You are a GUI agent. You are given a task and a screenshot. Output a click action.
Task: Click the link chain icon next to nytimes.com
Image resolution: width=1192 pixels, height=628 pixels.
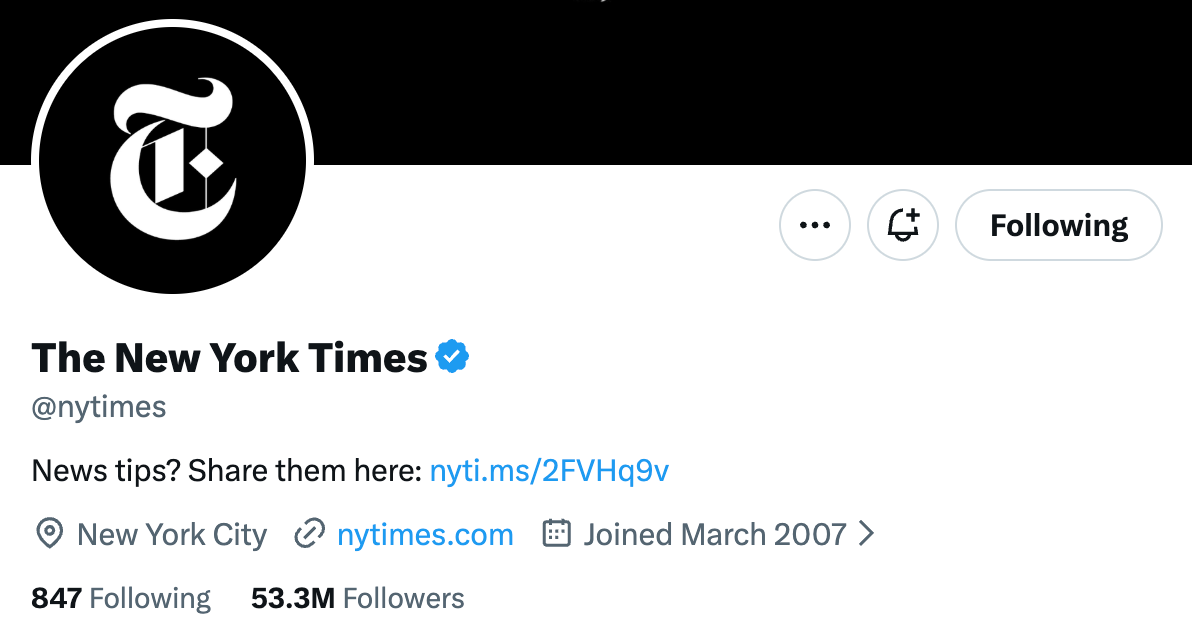tap(310, 534)
